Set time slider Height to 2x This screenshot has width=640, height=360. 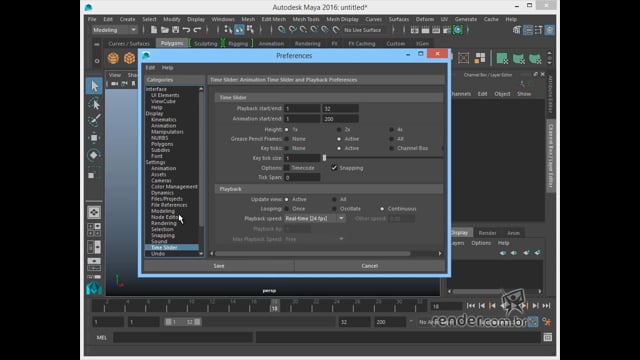tap(339, 129)
